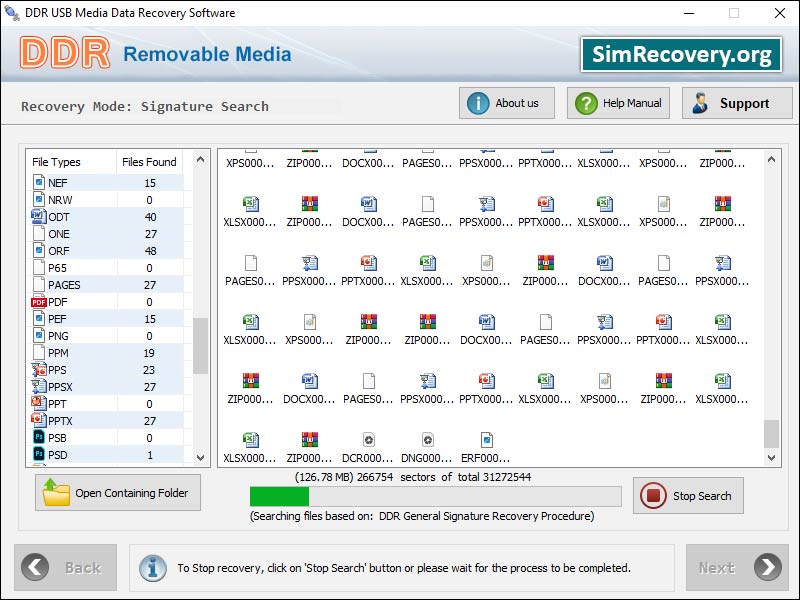Open the ERF000 recovered file thumbnail
Viewport: 800px width, 600px height.
[486, 438]
